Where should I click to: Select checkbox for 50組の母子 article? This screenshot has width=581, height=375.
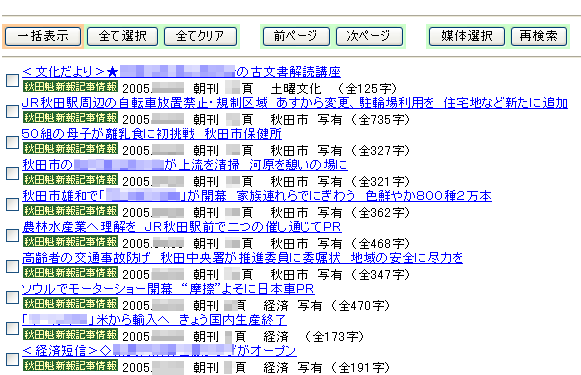pos(12,142)
